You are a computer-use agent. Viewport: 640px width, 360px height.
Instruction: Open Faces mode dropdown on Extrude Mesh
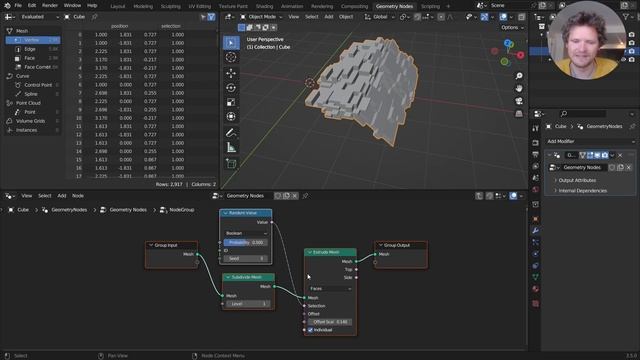[330, 289]
